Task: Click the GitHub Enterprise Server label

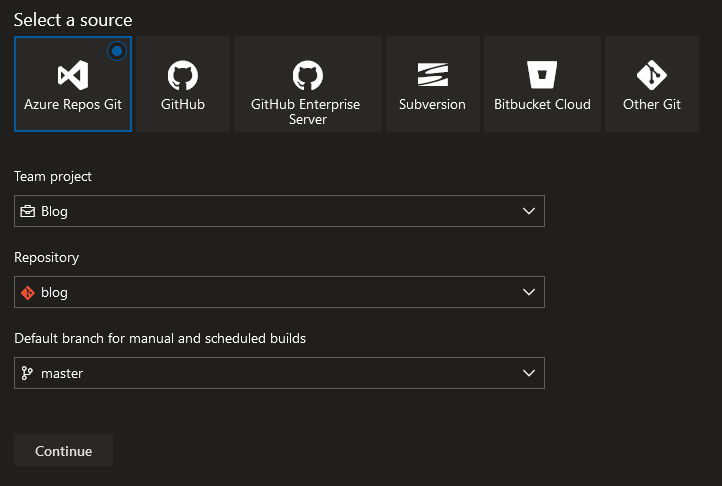Action: pyautogui.click(x=306, y=111)
